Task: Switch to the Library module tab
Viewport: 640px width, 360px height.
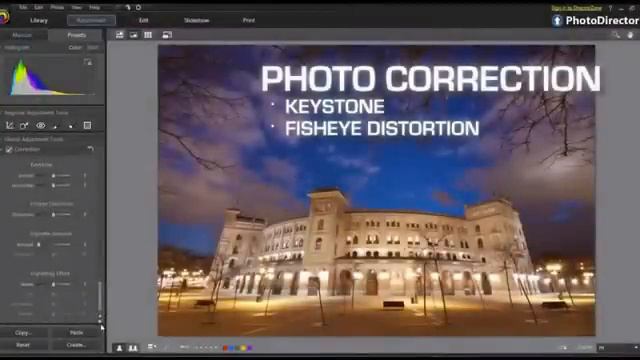Action: 39,20
